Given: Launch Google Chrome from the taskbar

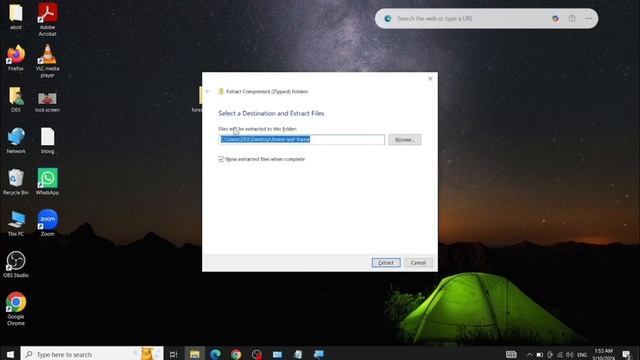Looking at the screenshot, I should click(x=236, y=354).
